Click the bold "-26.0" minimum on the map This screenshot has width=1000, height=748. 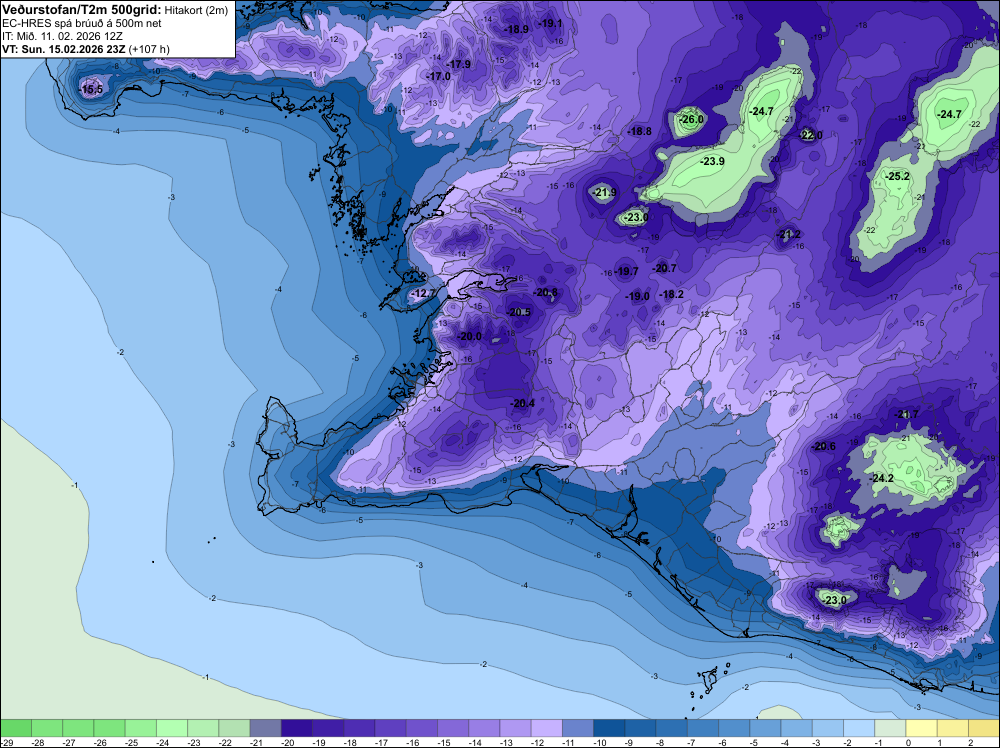tap(691, 119)
